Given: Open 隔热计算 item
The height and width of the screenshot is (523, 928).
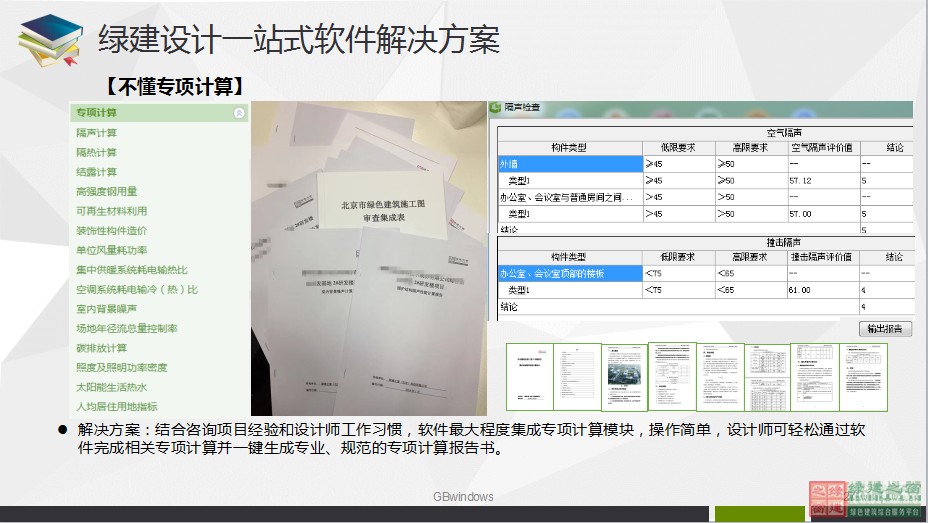Looking at the screenshot, I should (x=96, y=152).
